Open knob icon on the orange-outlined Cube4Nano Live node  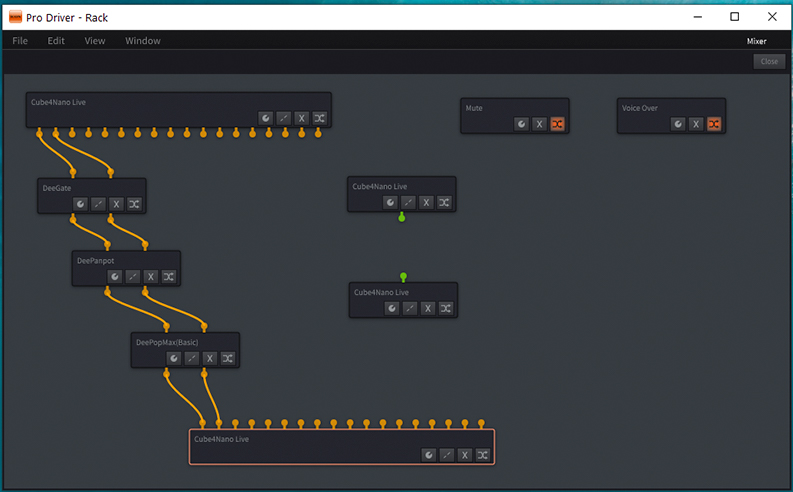click(429, 455)
